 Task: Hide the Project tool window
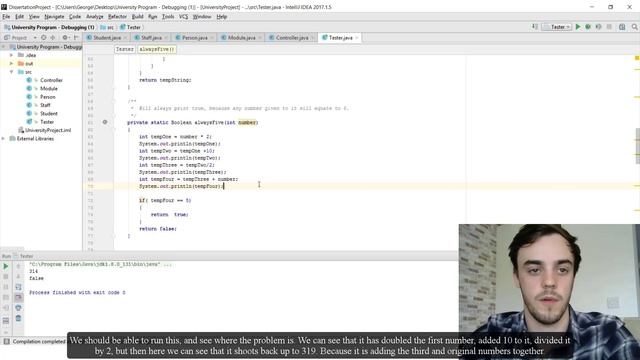tap(76, 38)
